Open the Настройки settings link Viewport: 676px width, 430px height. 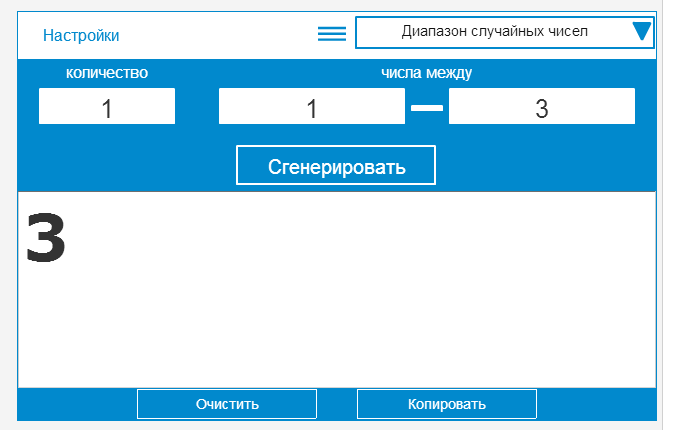point(81,35)
